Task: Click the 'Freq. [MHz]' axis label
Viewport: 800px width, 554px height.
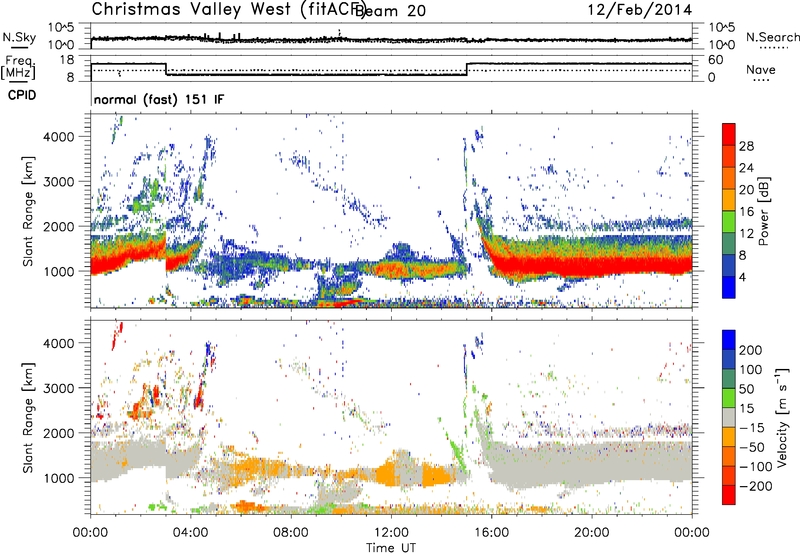Action: click(x=18, y=68)
